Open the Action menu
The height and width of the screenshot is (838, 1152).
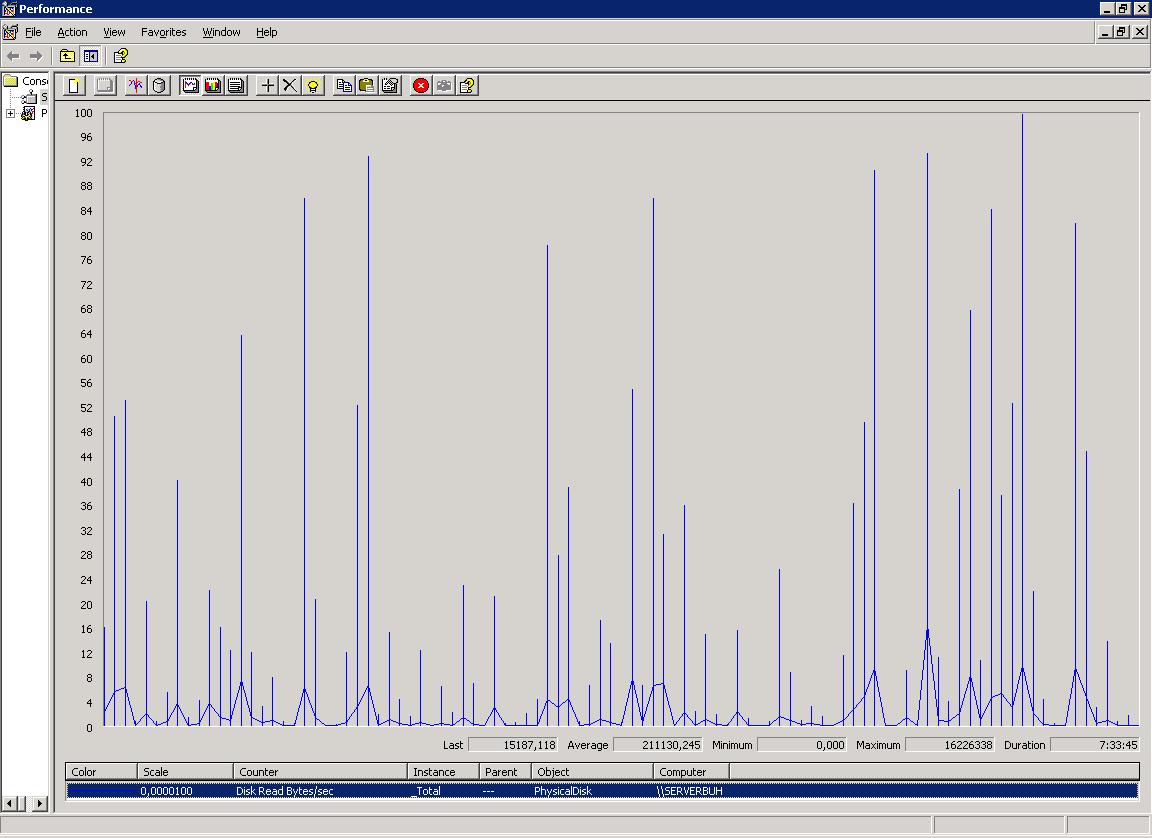coord(72,32)
